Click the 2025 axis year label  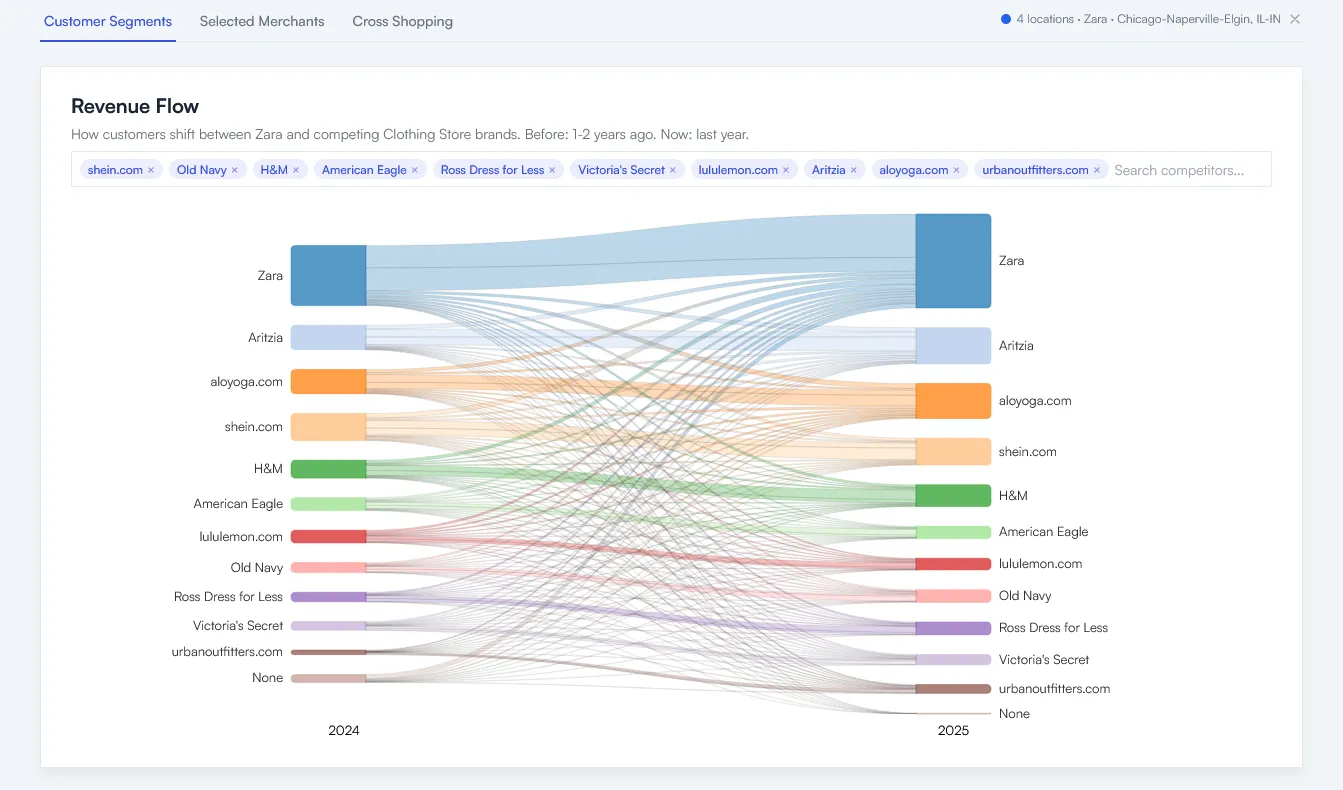pyautogui.click(x=953, y=731)
